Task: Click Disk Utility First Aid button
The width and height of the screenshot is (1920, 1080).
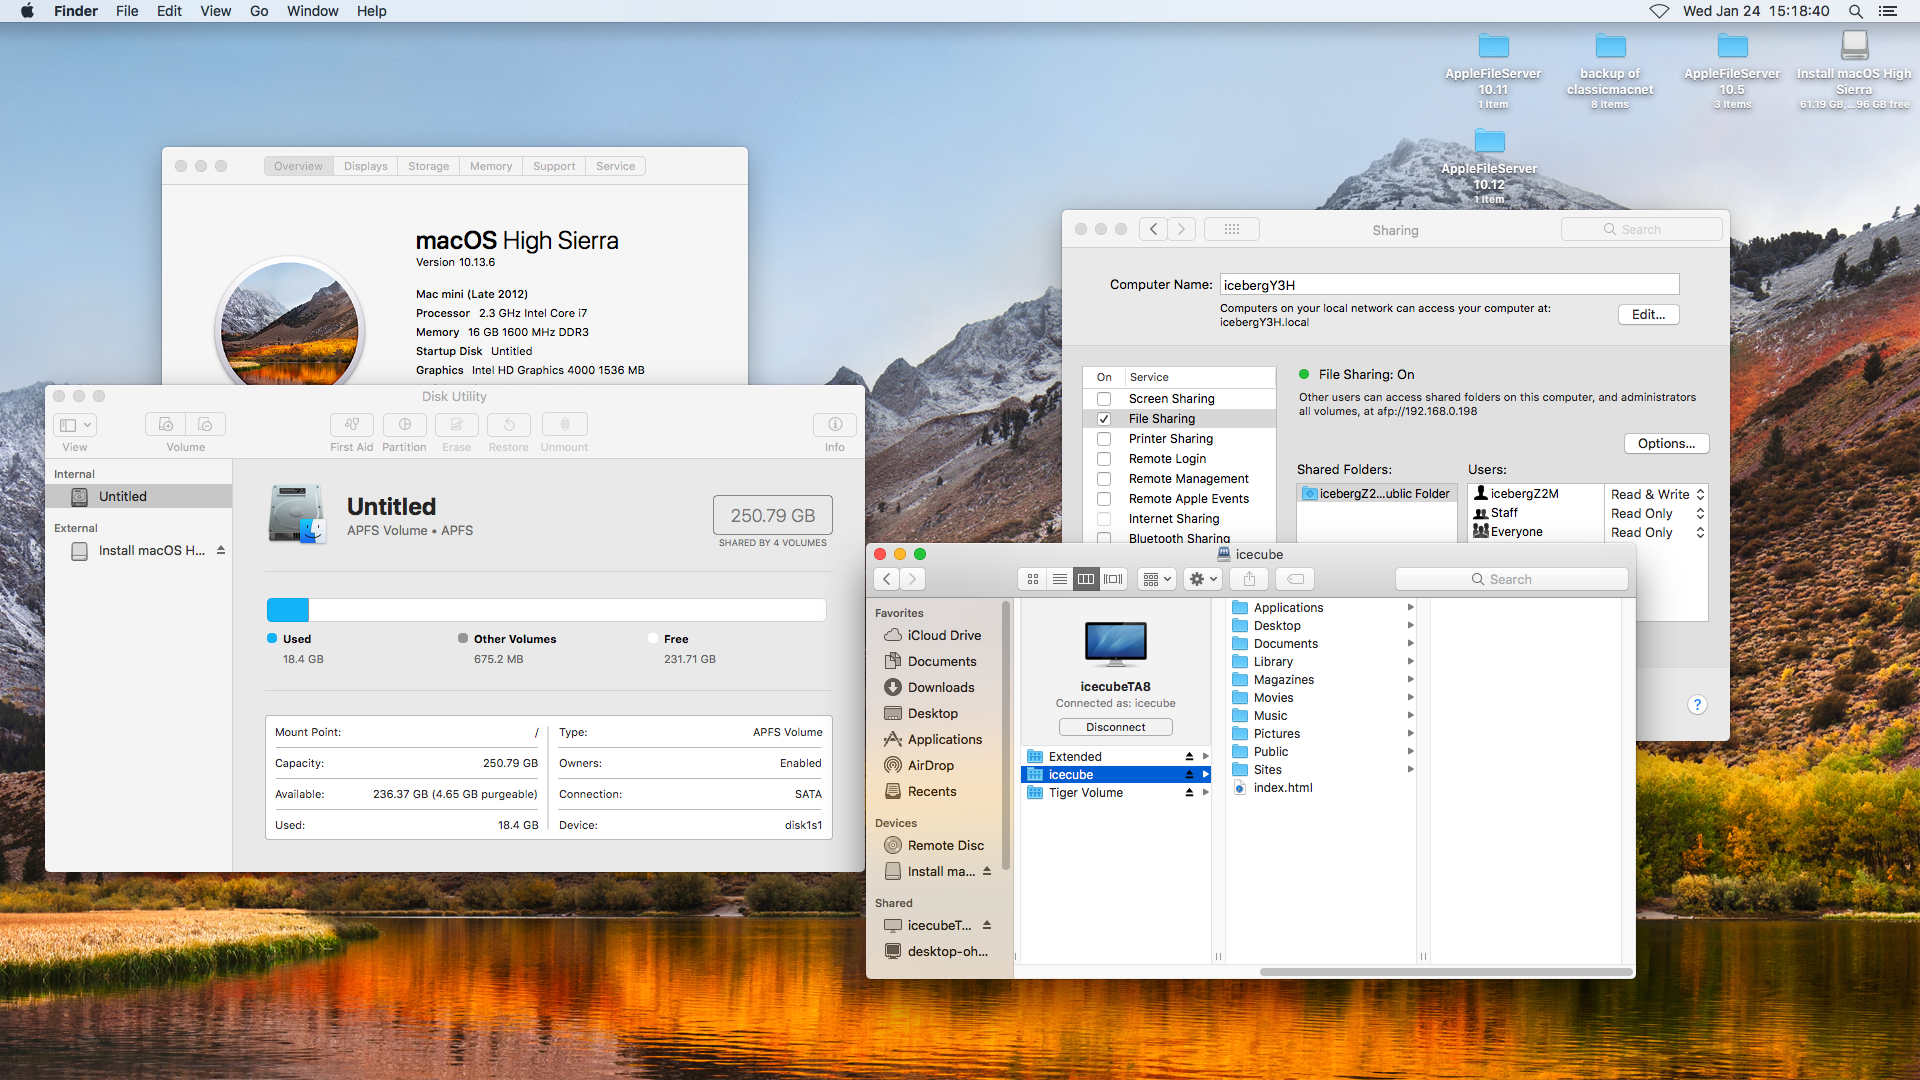Action: click(352, 425)
